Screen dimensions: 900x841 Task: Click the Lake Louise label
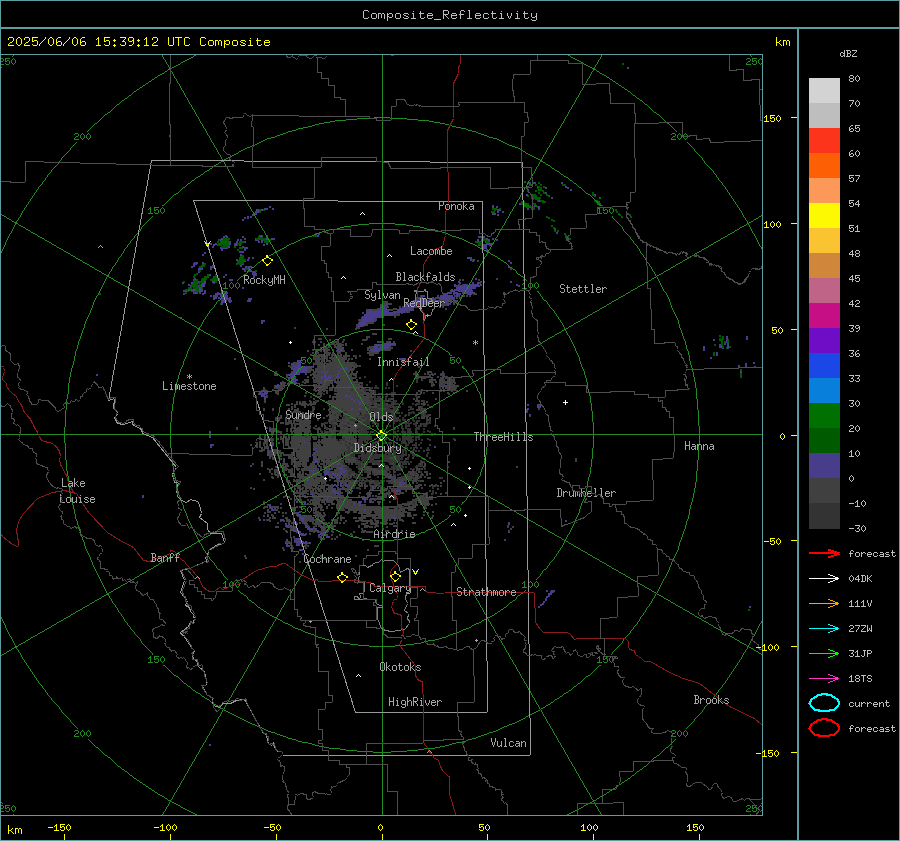pyautogui.click(x=77, y=491)
